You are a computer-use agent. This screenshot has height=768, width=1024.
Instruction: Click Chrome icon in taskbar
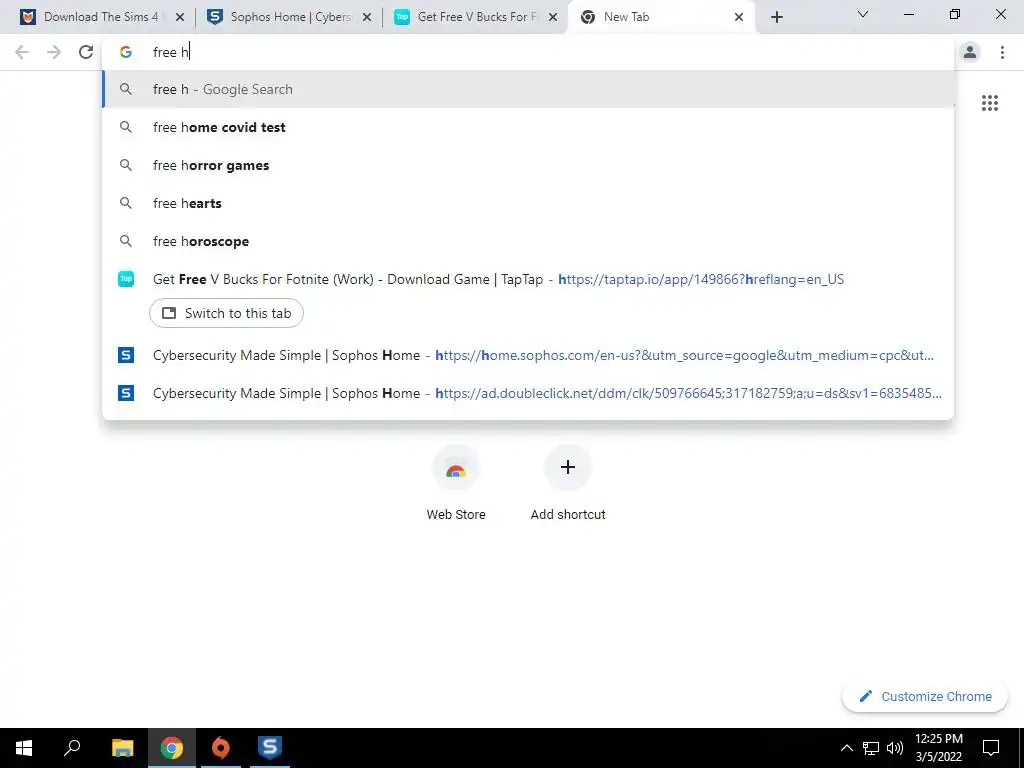pos(172,748)
